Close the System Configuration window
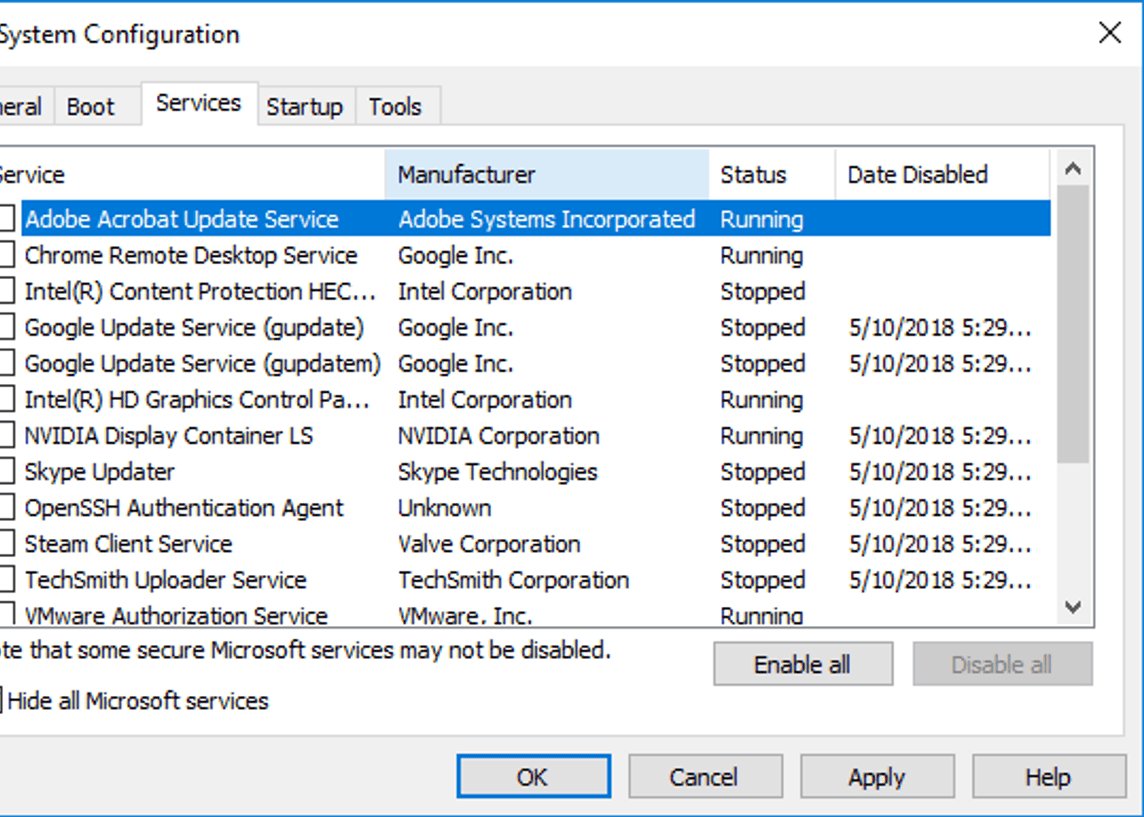 point(1110,33)
